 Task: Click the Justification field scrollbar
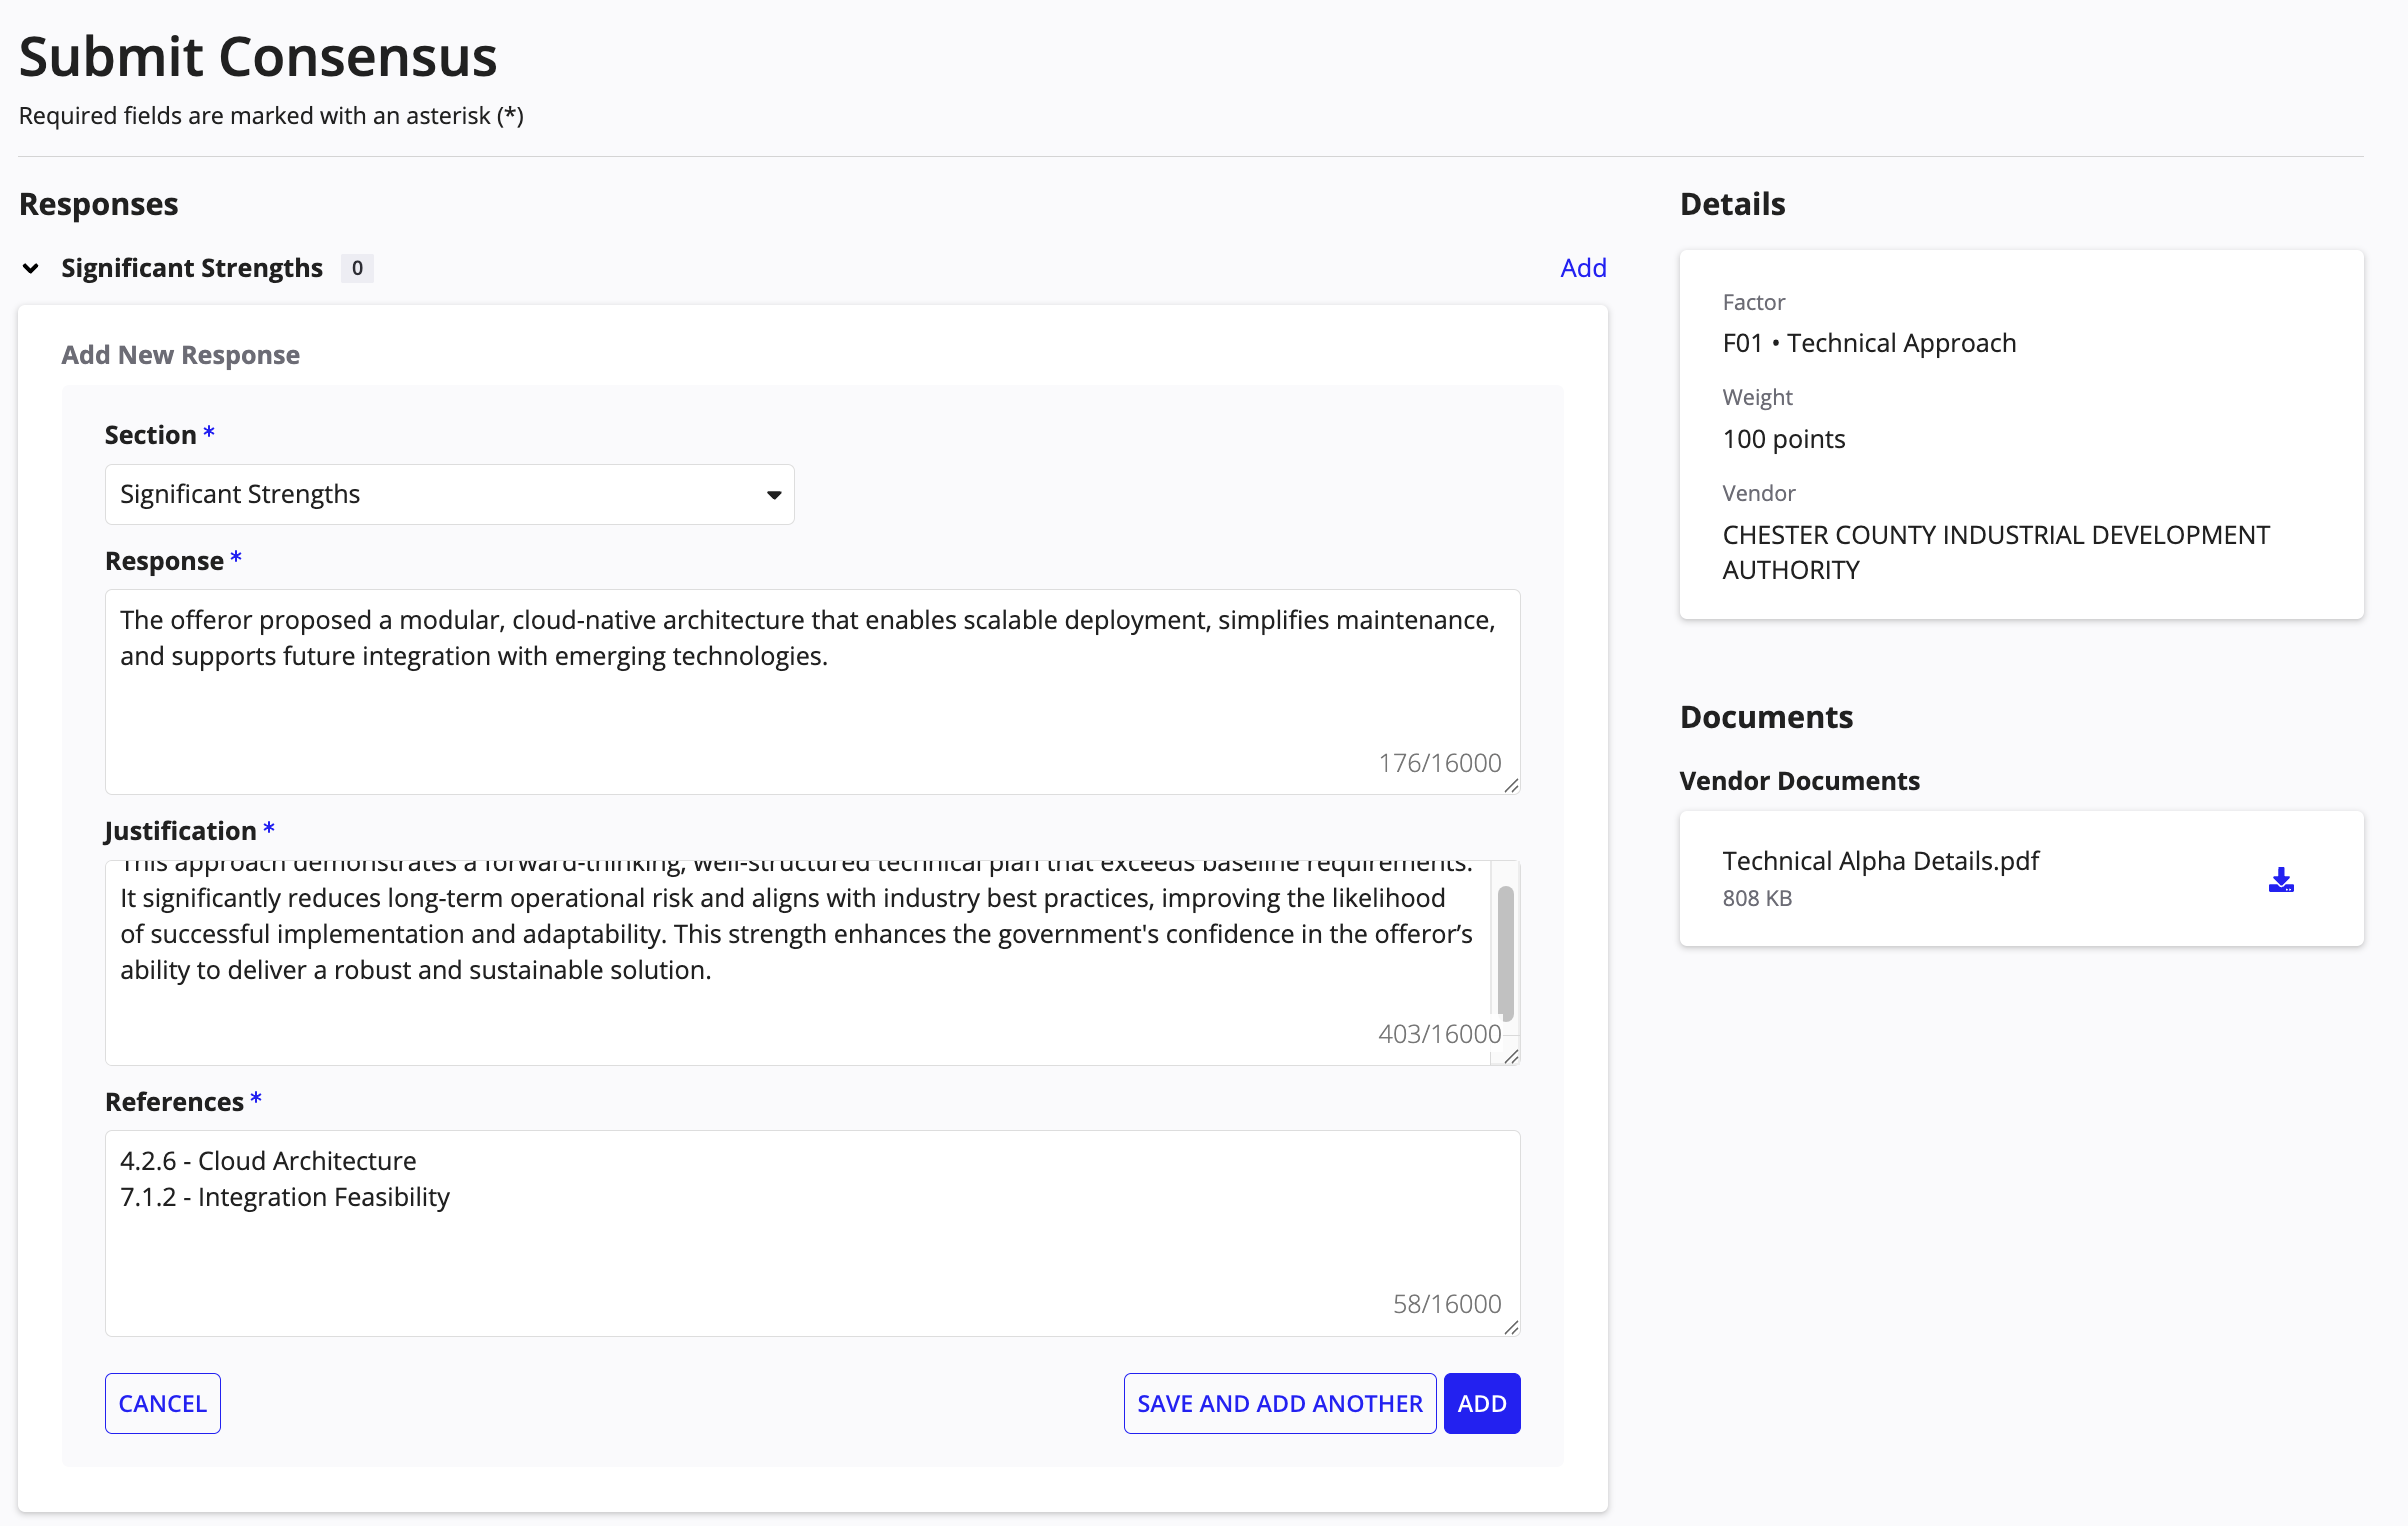(x=1506, y=952)
